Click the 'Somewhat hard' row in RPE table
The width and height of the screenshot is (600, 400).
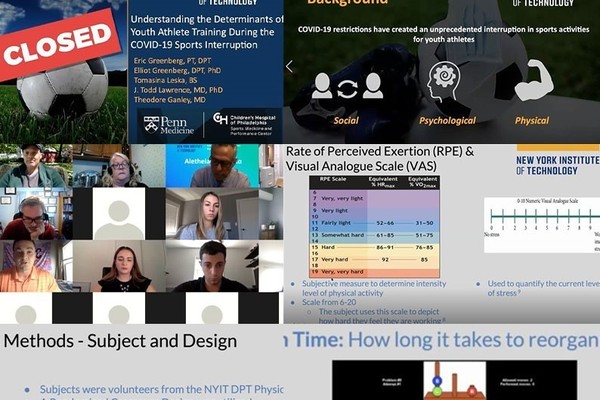click(374, 235)
